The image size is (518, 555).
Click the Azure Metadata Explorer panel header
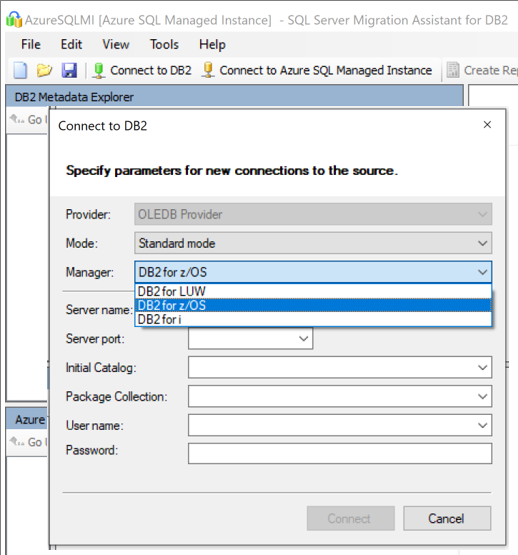tap(27, 419)
